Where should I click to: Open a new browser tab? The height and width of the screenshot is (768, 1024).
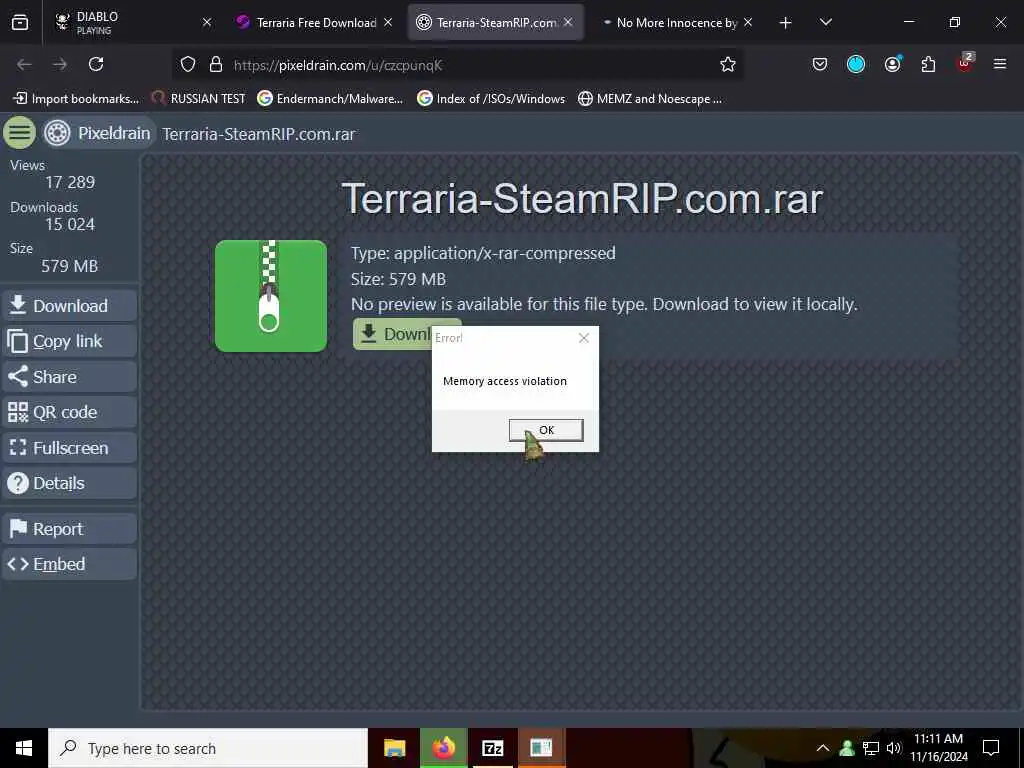pyautogui.click(x=786, y=23)
